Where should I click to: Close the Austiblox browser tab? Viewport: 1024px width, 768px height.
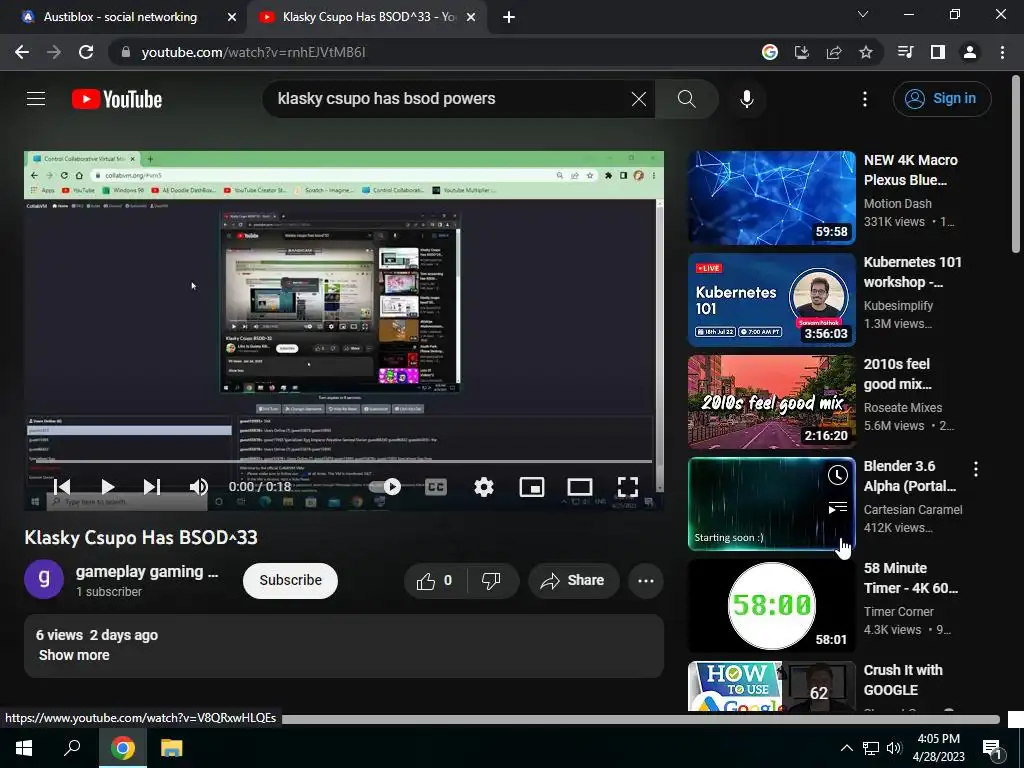pyautogui.click(x=232, y=17)
